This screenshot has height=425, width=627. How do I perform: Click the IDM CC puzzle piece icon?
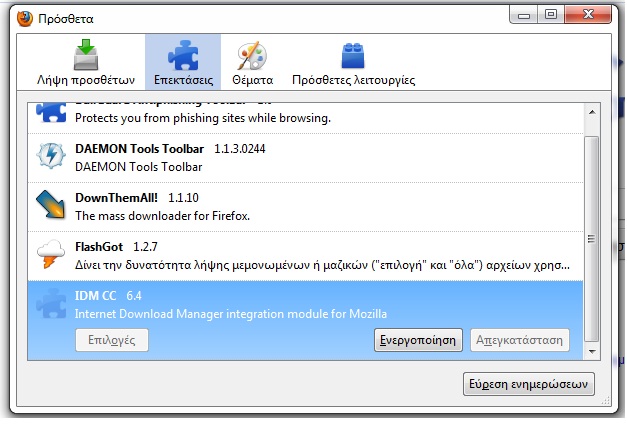tap(51, 303)
